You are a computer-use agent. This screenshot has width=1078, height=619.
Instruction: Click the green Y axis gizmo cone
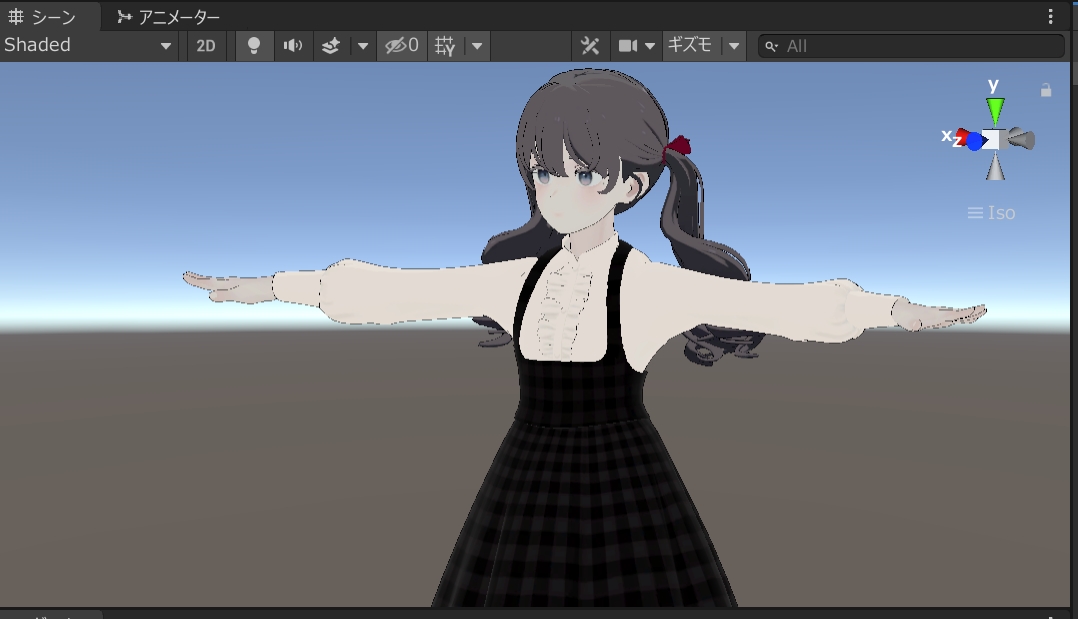click(994, 108)
